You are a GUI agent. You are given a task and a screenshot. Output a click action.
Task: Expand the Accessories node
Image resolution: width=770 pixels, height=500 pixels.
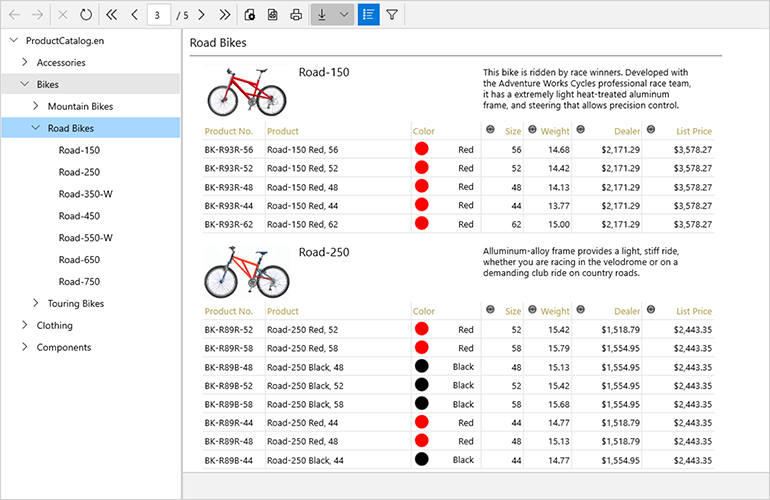[25, 62]
